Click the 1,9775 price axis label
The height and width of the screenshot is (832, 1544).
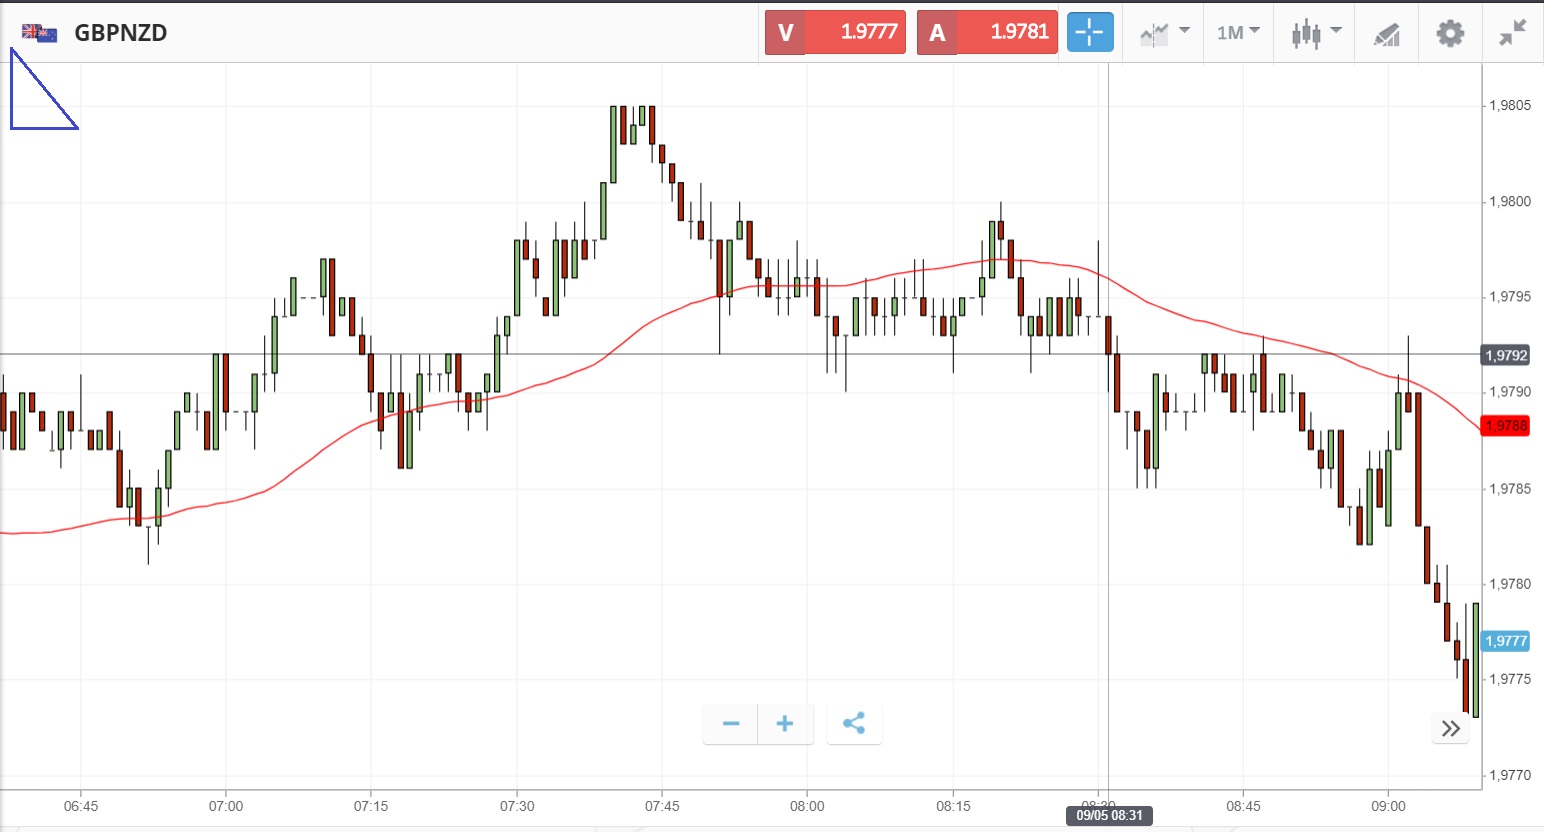coord(1510,679)
